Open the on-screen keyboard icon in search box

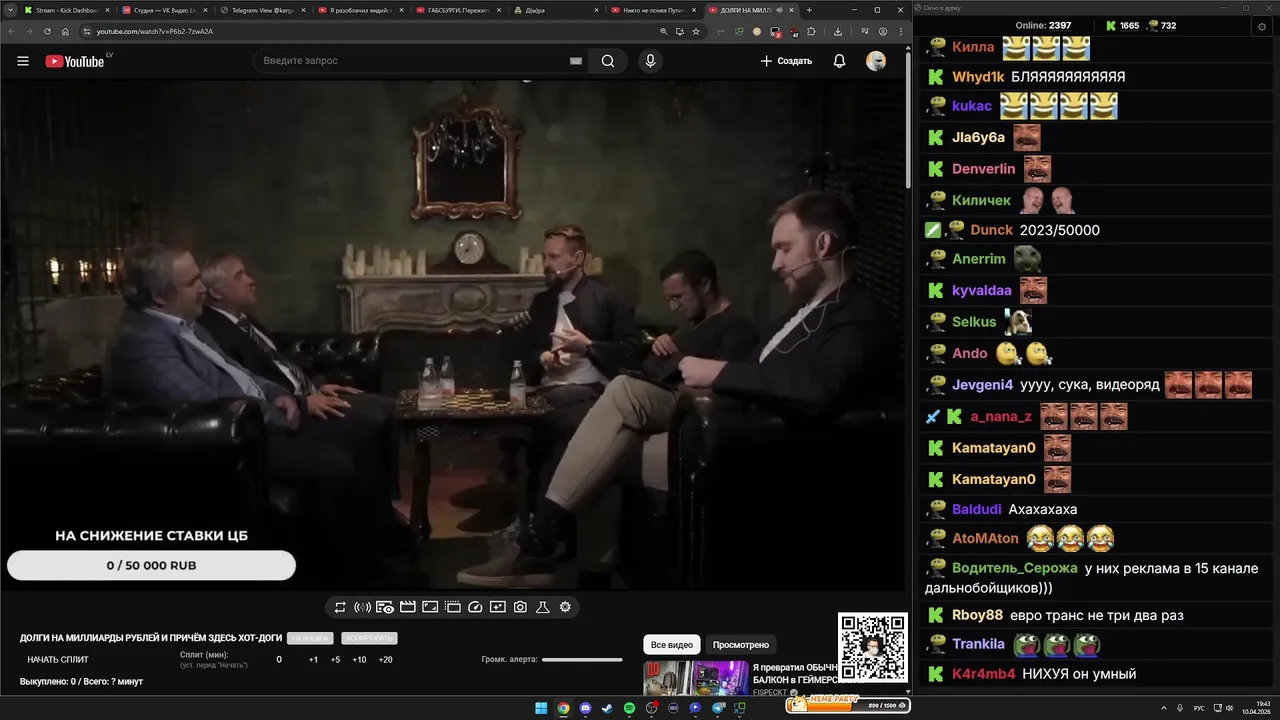575,61
